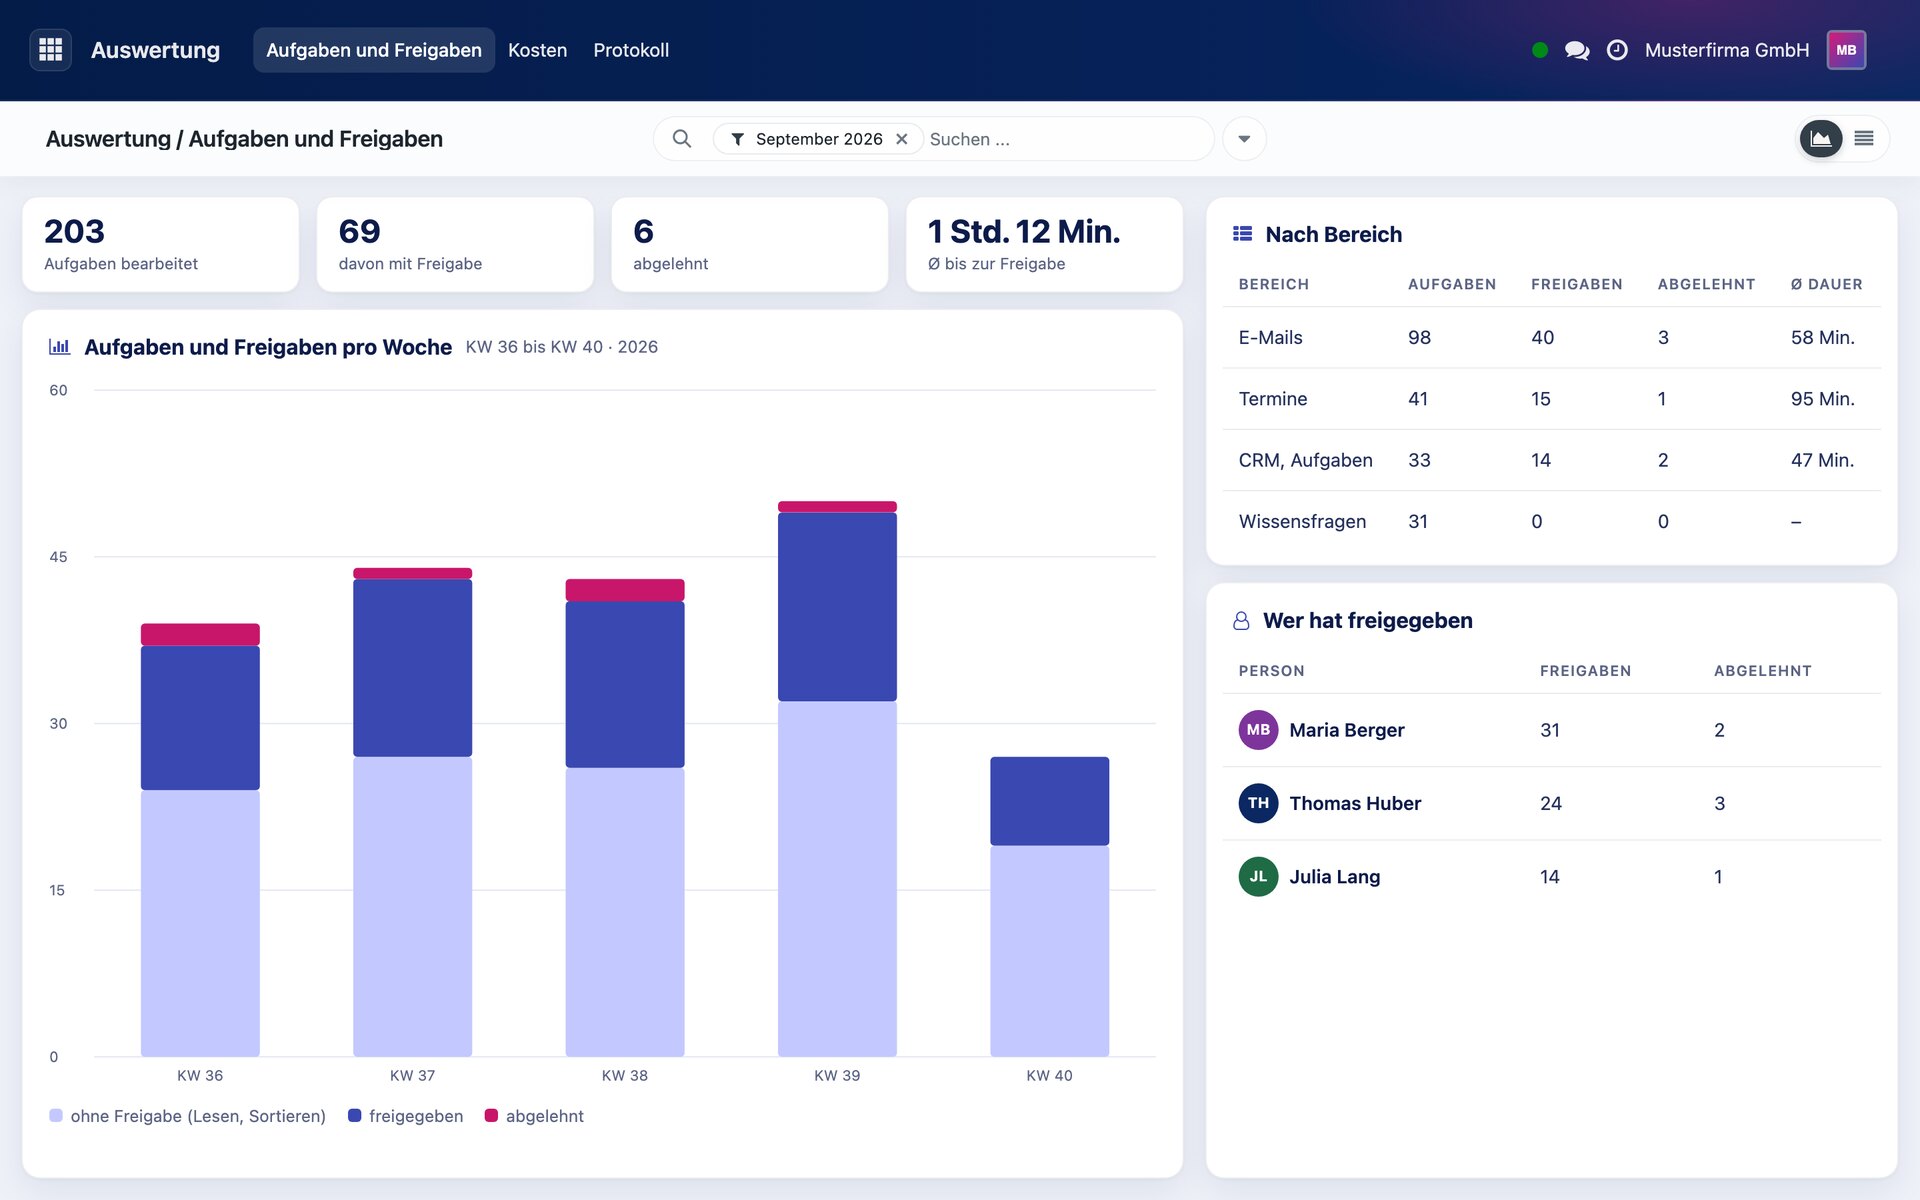Toggle the 'abgelehnt' legend swatch

491,1115
